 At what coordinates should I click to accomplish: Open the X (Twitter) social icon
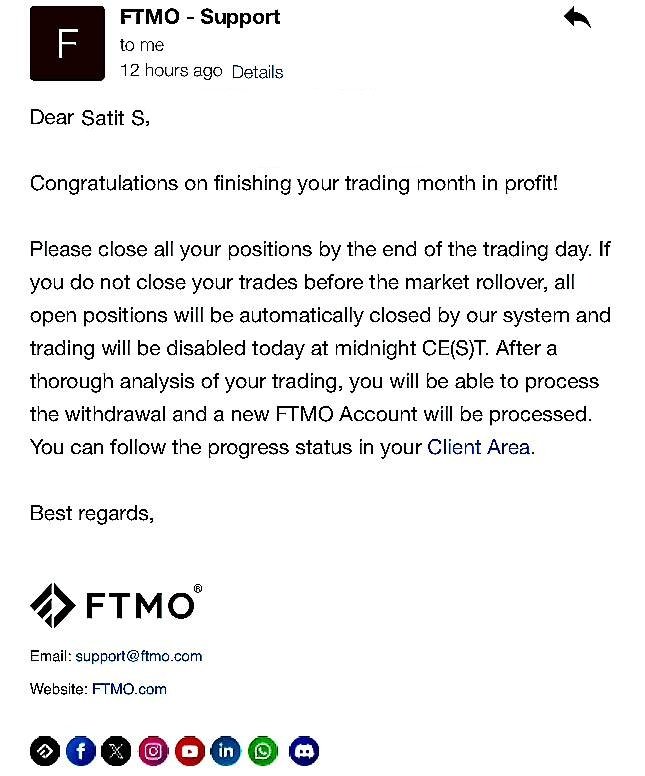pos(116,751)
